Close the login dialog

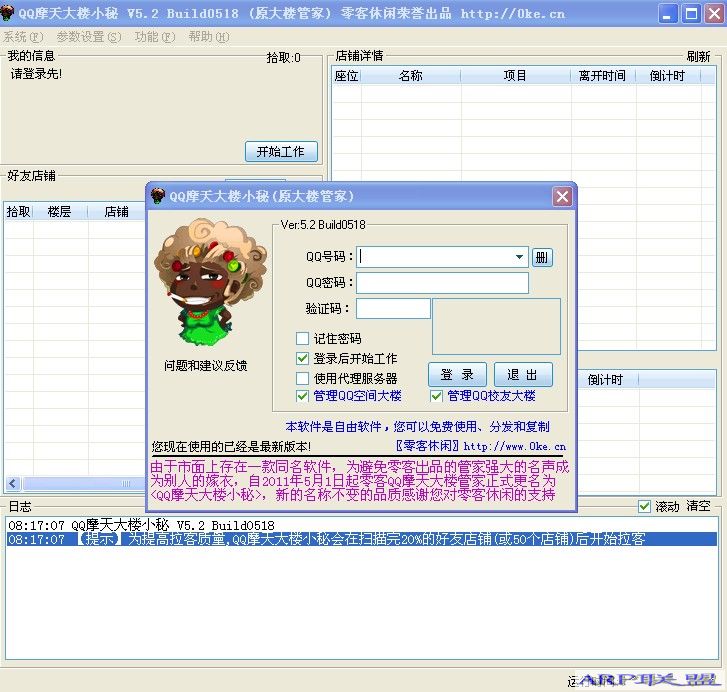(562, 197)
